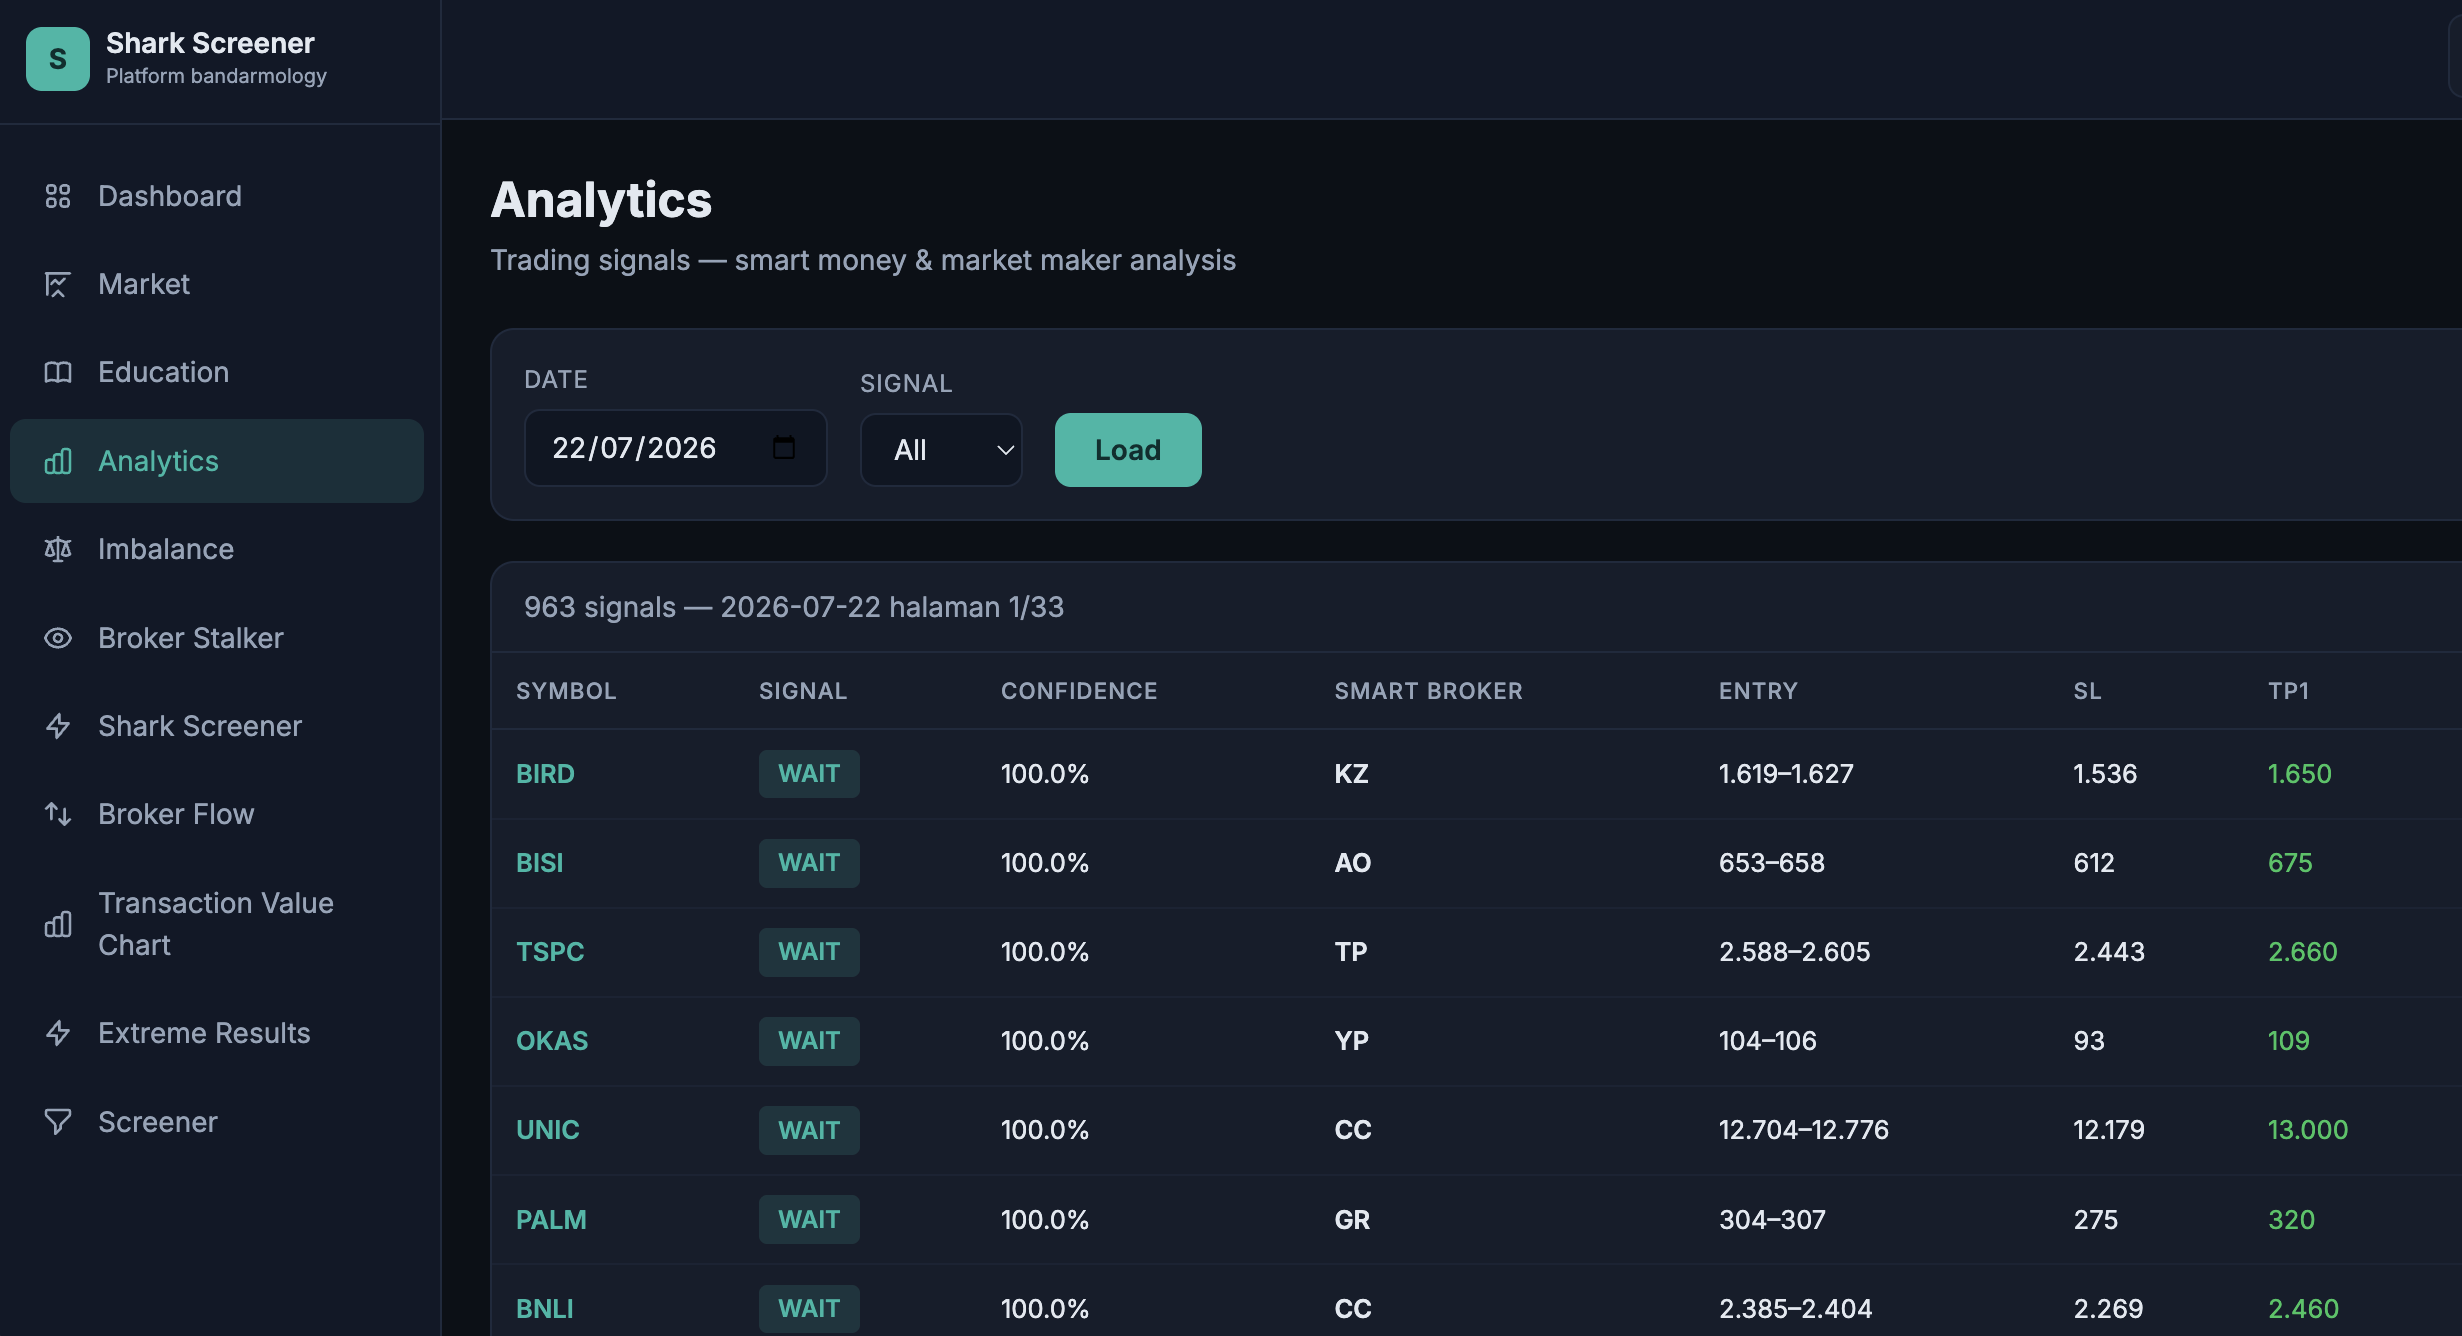Screen dimensions: 2462x1336
Task: Open the TSPC symbol link
Action: 550,952
